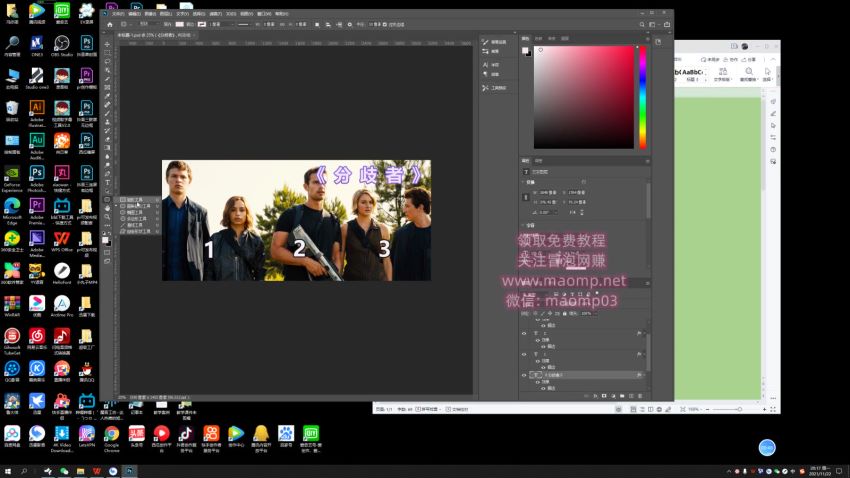This screenshot has width=850, height=478.
Task: Open the Color panel flyout menu
Action: click(x=647, y=38)
